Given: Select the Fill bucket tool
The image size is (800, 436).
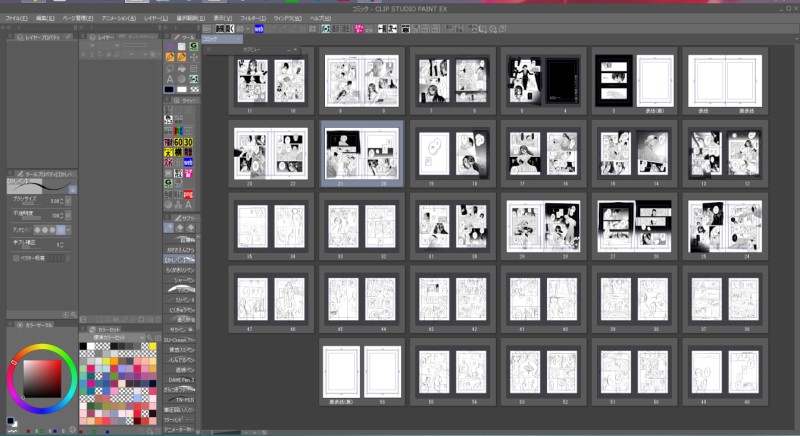Looking at the screenshot, I should click(x=182, y=68).
